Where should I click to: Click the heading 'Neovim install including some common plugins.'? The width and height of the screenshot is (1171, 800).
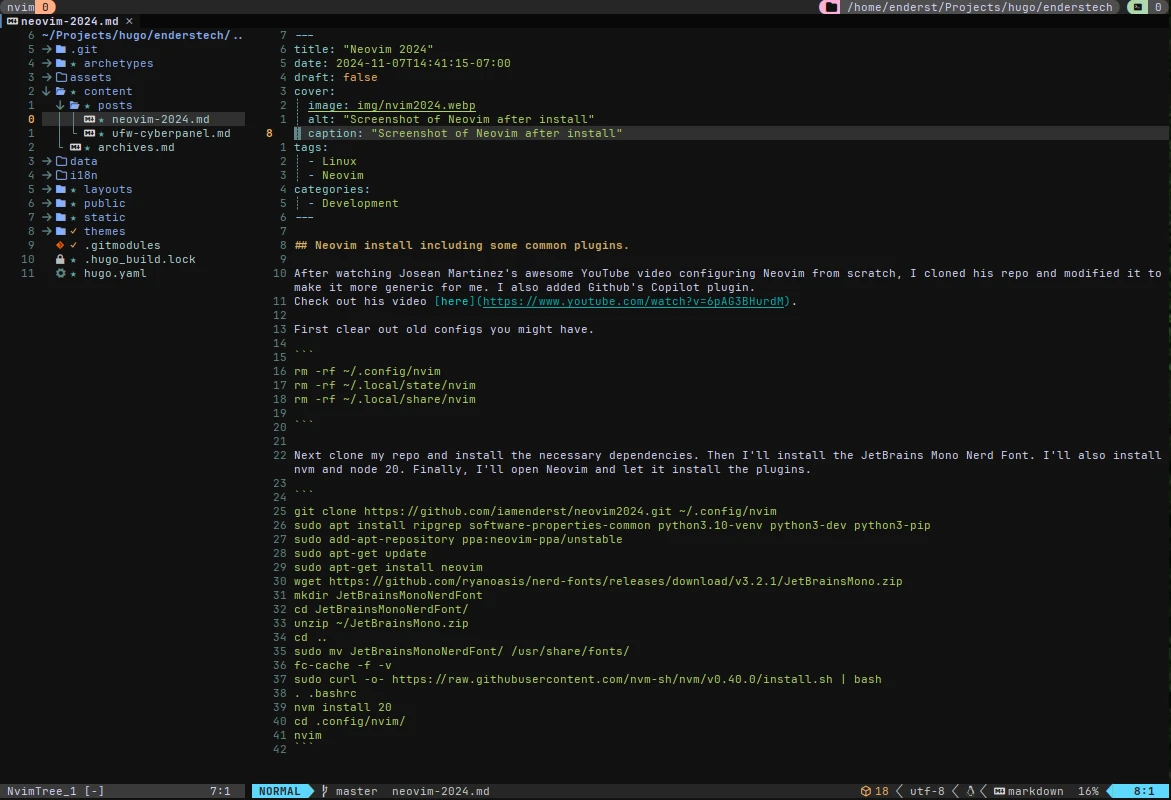coord(471,246)
